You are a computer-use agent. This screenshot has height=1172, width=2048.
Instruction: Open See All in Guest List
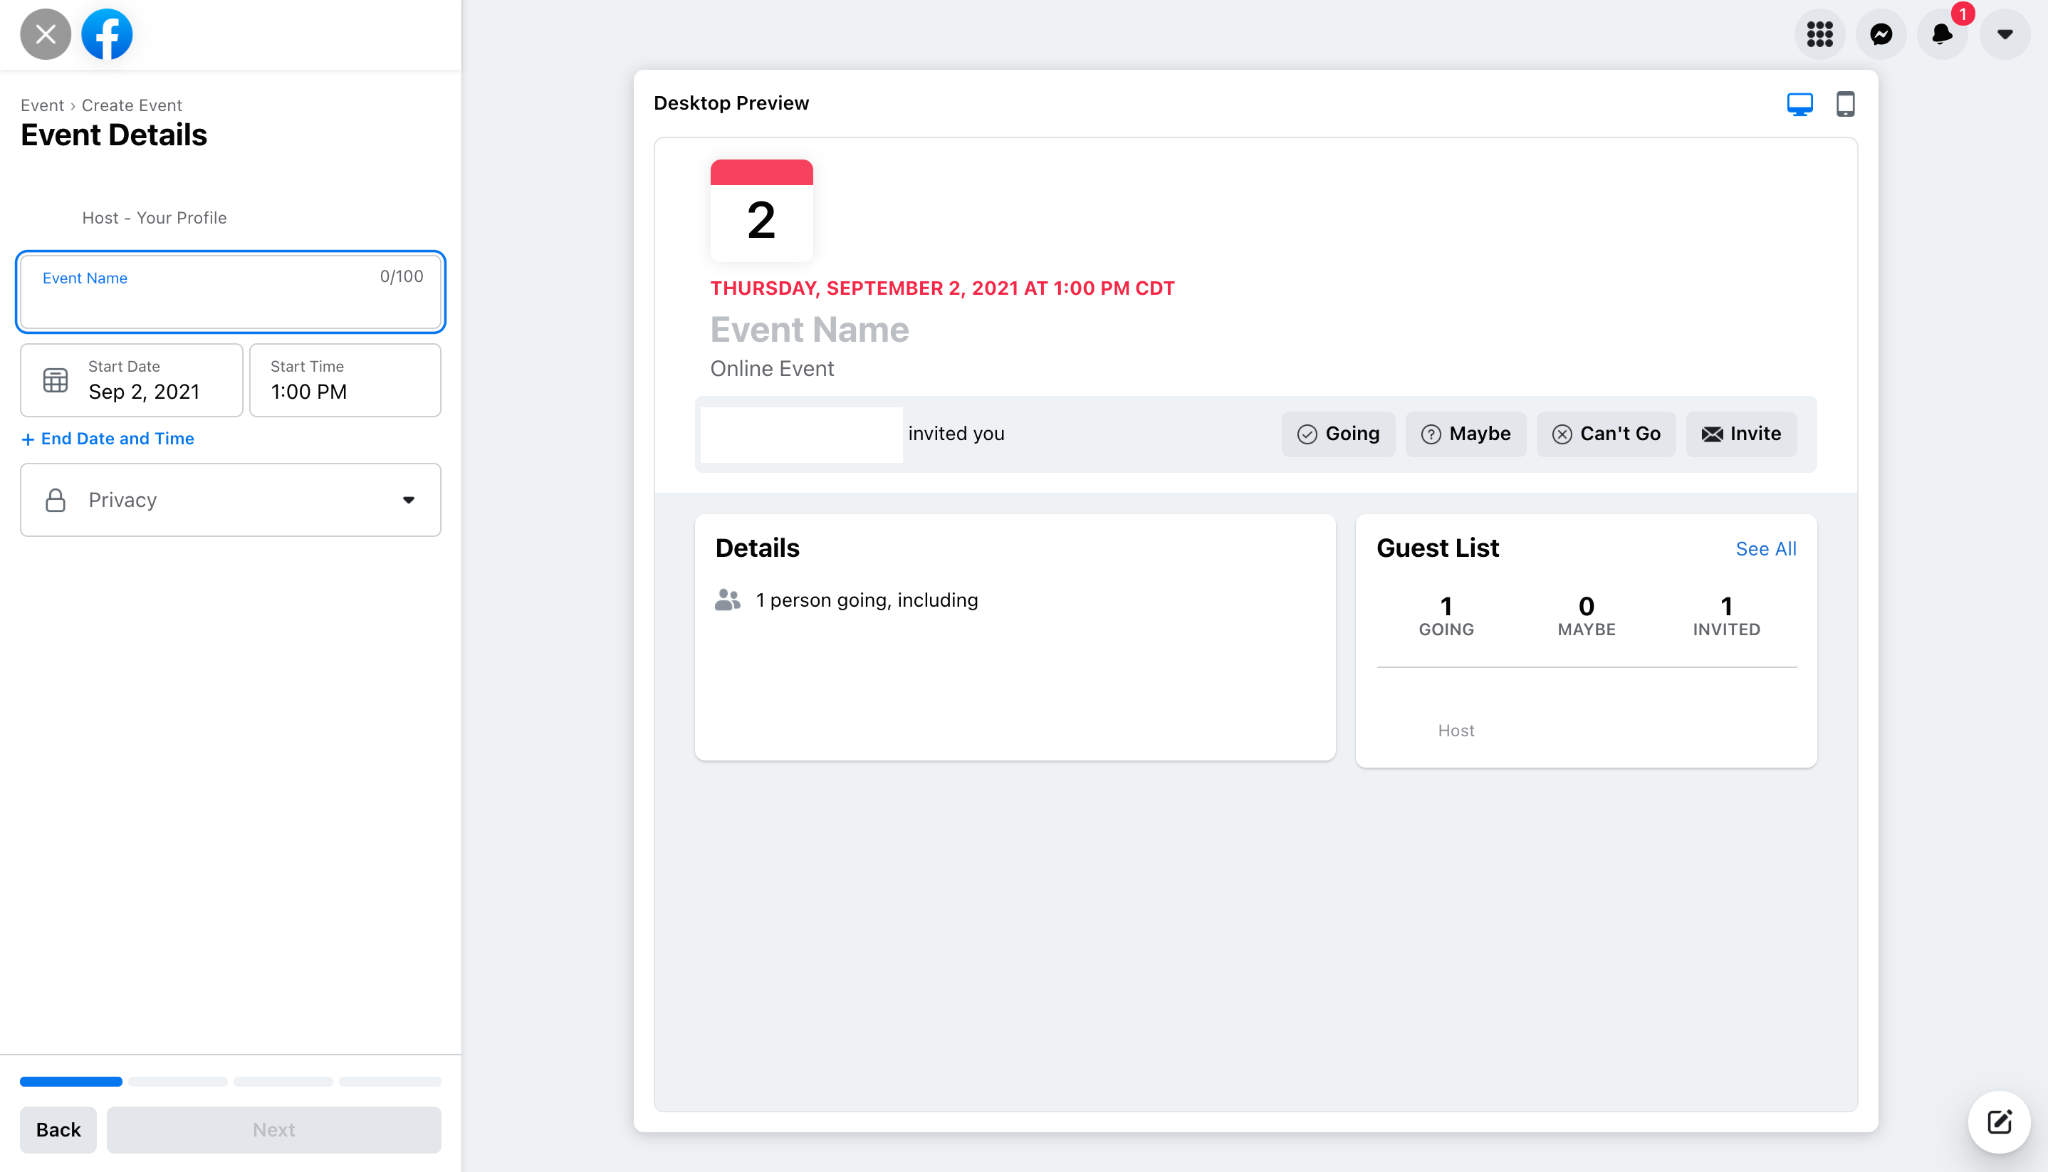click(1765, 548)
